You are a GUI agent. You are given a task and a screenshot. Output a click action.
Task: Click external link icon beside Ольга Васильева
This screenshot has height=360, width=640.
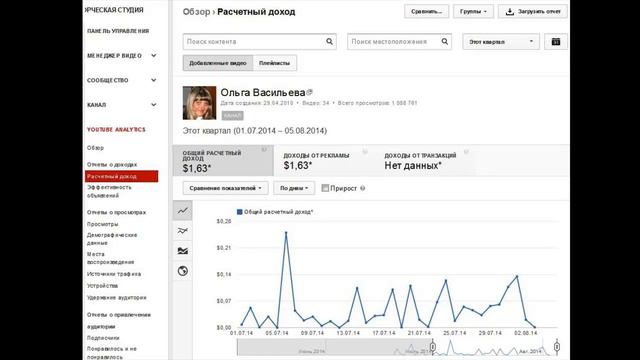(309, 92)
